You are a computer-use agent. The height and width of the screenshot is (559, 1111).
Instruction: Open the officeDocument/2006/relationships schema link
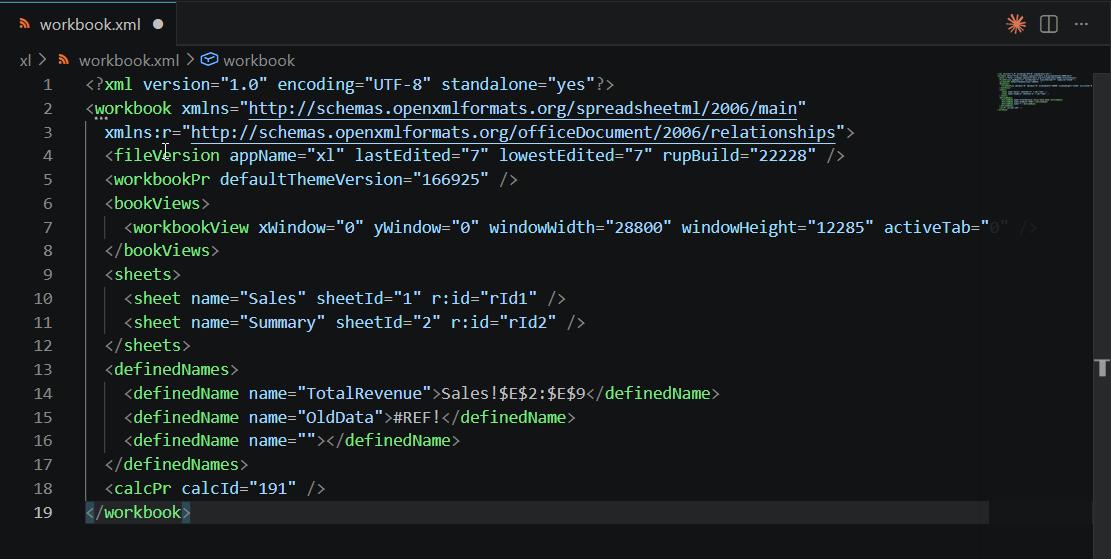point(512,132)
